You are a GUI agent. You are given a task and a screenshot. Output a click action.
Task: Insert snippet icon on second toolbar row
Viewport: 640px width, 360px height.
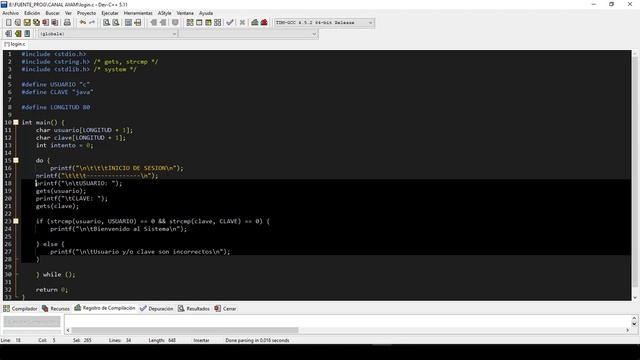click(8, 33)
